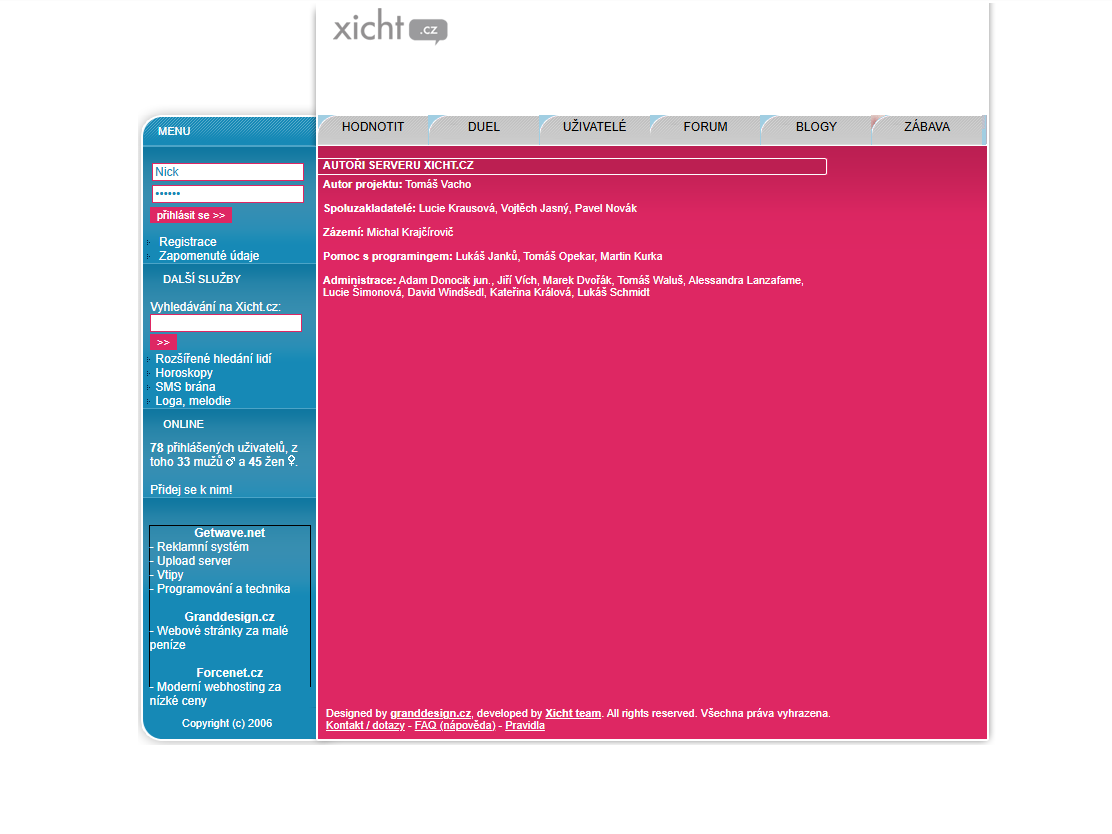Open the Zapomenuté údaje link
Image resolution: width=1112 pixels, height=834 pixels.
pyautogui.click(x=208, y=256)
